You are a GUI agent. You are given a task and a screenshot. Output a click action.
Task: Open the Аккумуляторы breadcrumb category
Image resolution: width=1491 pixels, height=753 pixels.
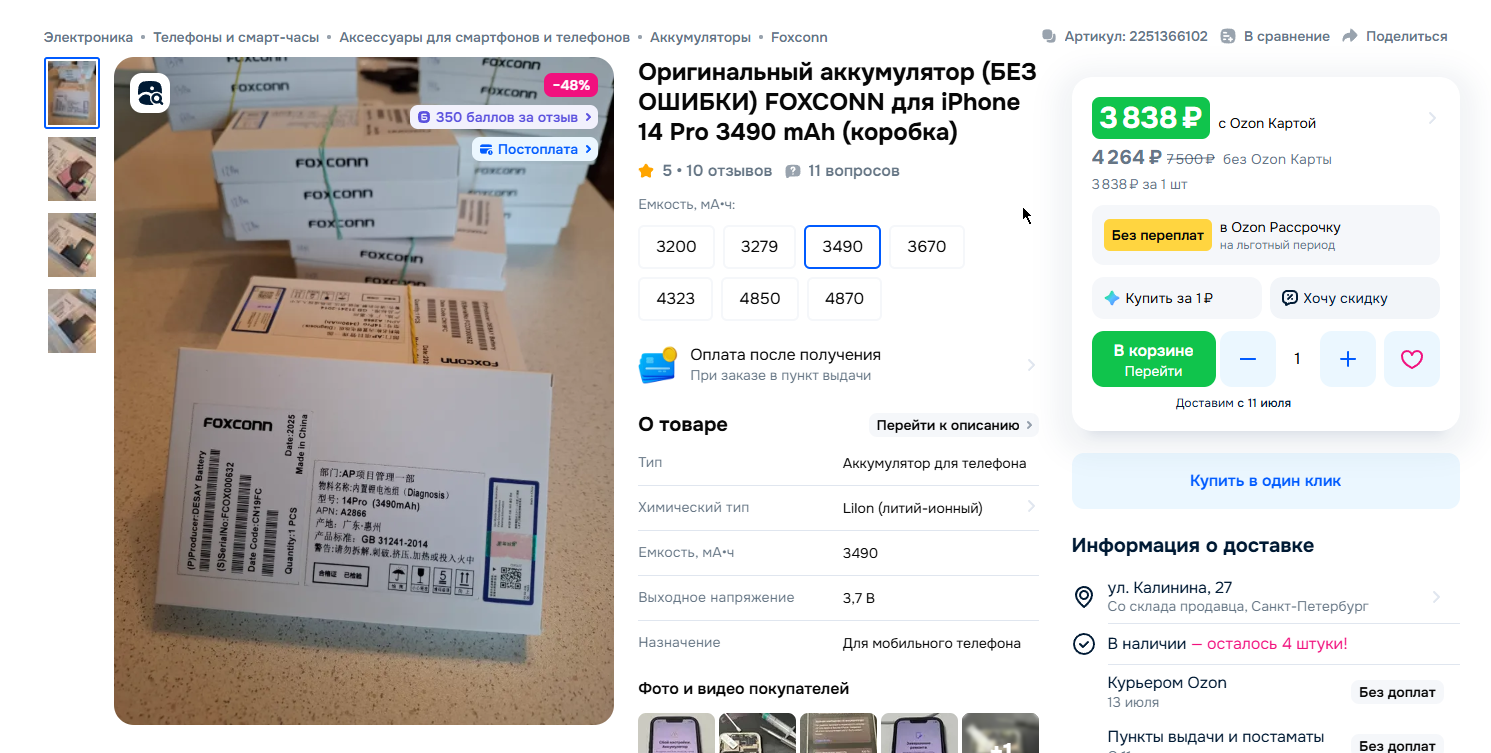click(700, 37)
